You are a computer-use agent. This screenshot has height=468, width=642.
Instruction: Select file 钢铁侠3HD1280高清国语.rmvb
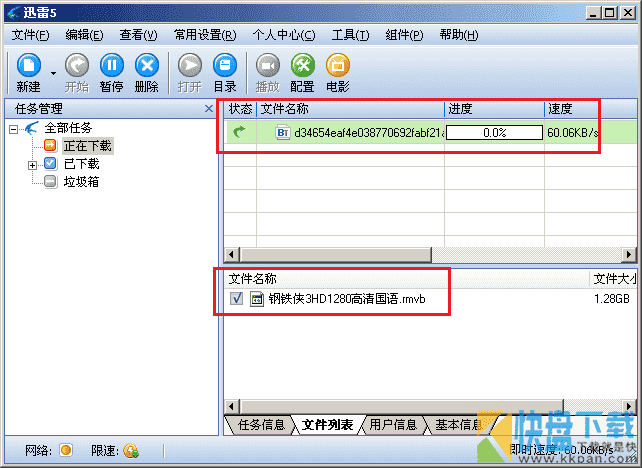347,299
